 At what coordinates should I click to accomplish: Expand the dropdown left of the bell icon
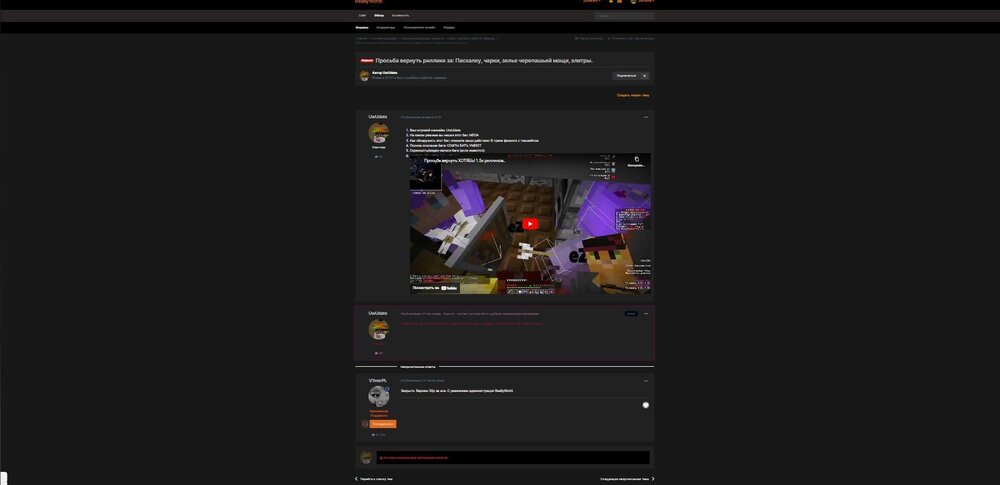coord(592,1)
